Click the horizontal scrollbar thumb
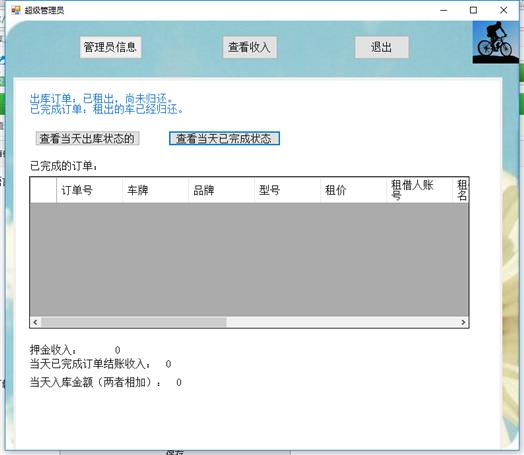Image resolution: width=524 pixels, height=455 pixels. 133,322
